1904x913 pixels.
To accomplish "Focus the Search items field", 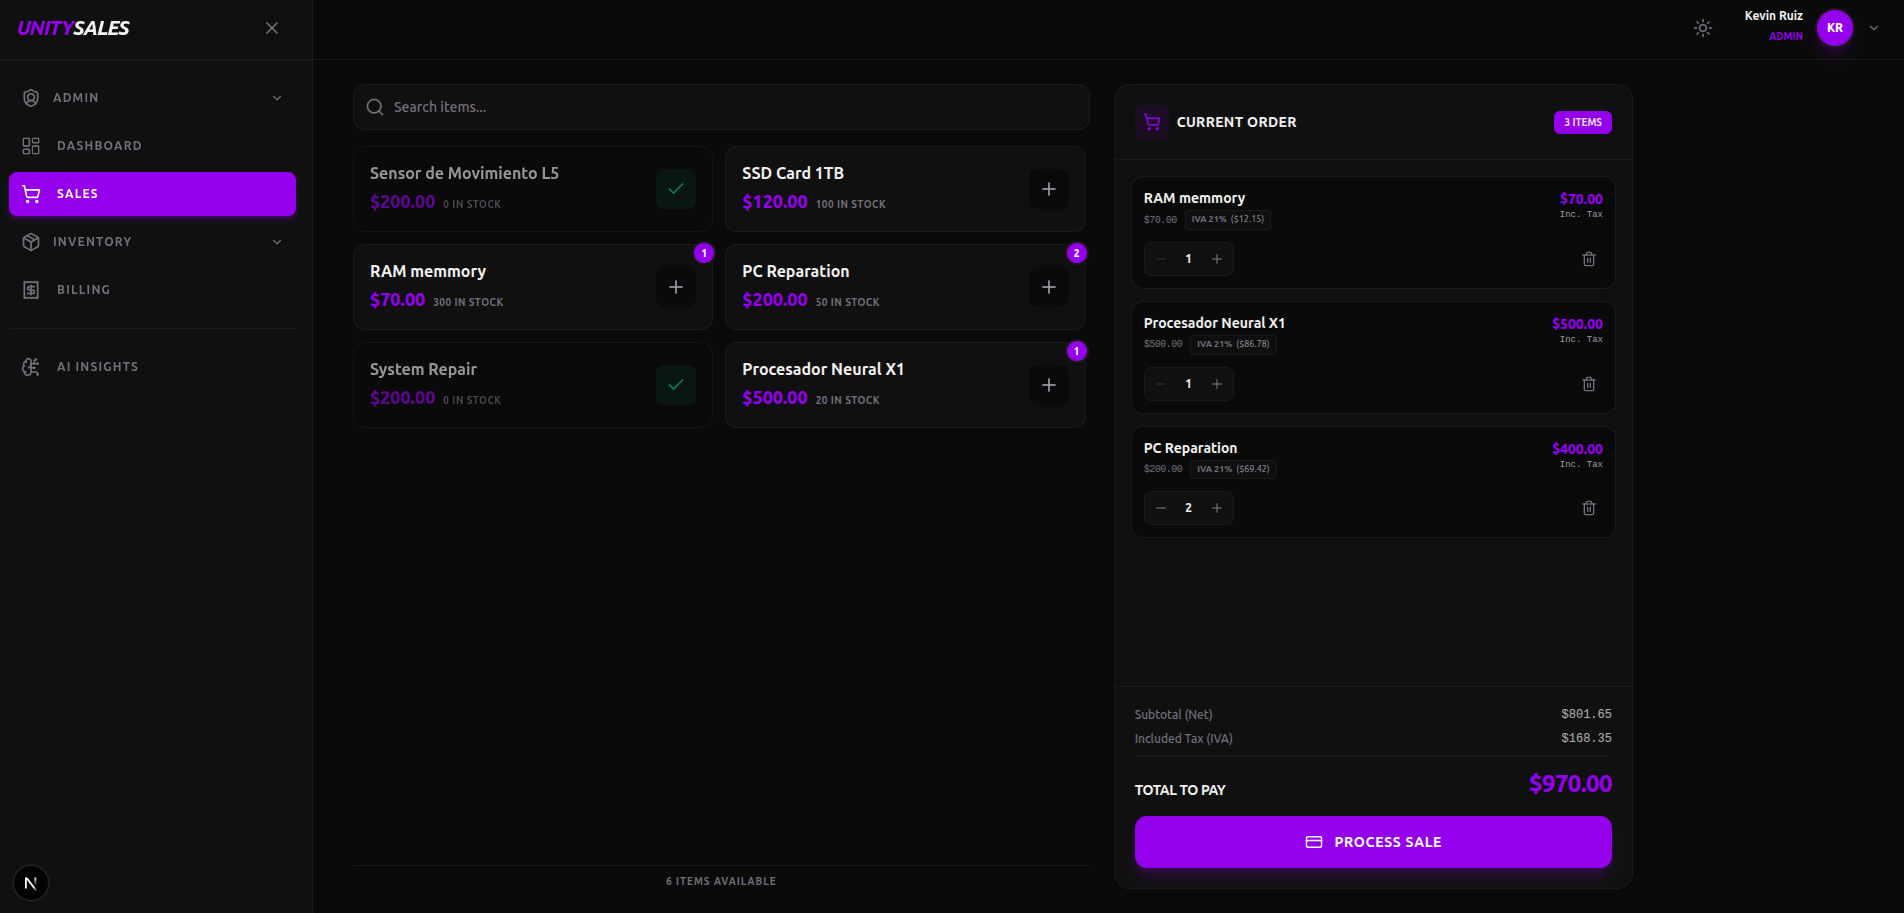I will (x=720, y=107).
